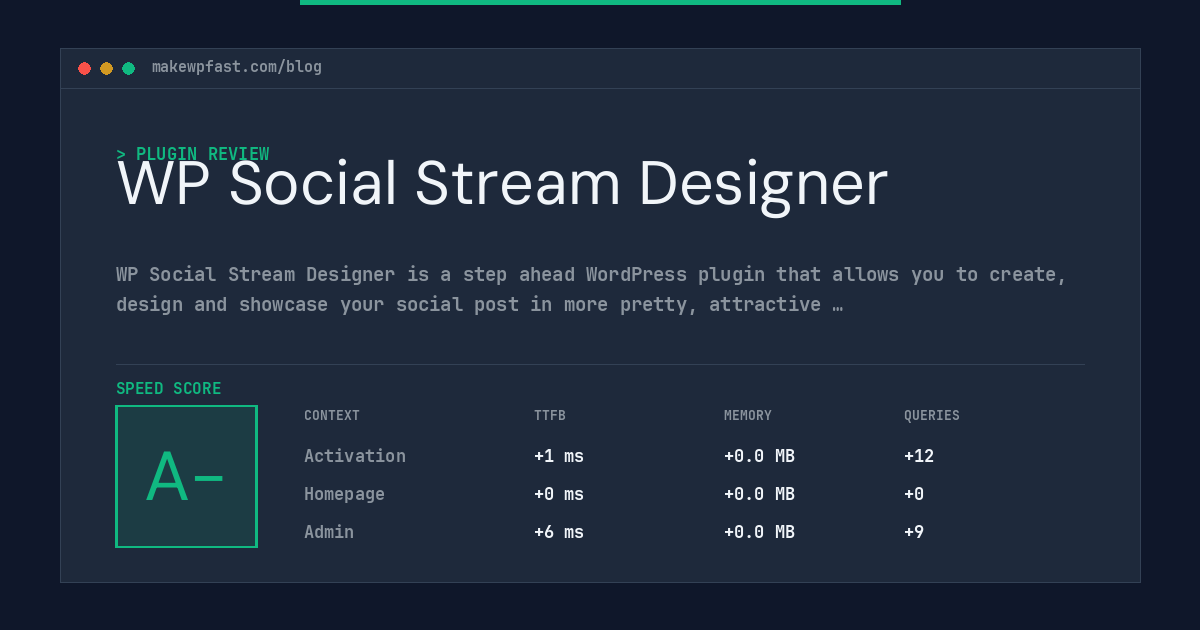Click the Admin queries value +9
The height and width of the screenshot is (630, 1200).
(x=914, y=532)
